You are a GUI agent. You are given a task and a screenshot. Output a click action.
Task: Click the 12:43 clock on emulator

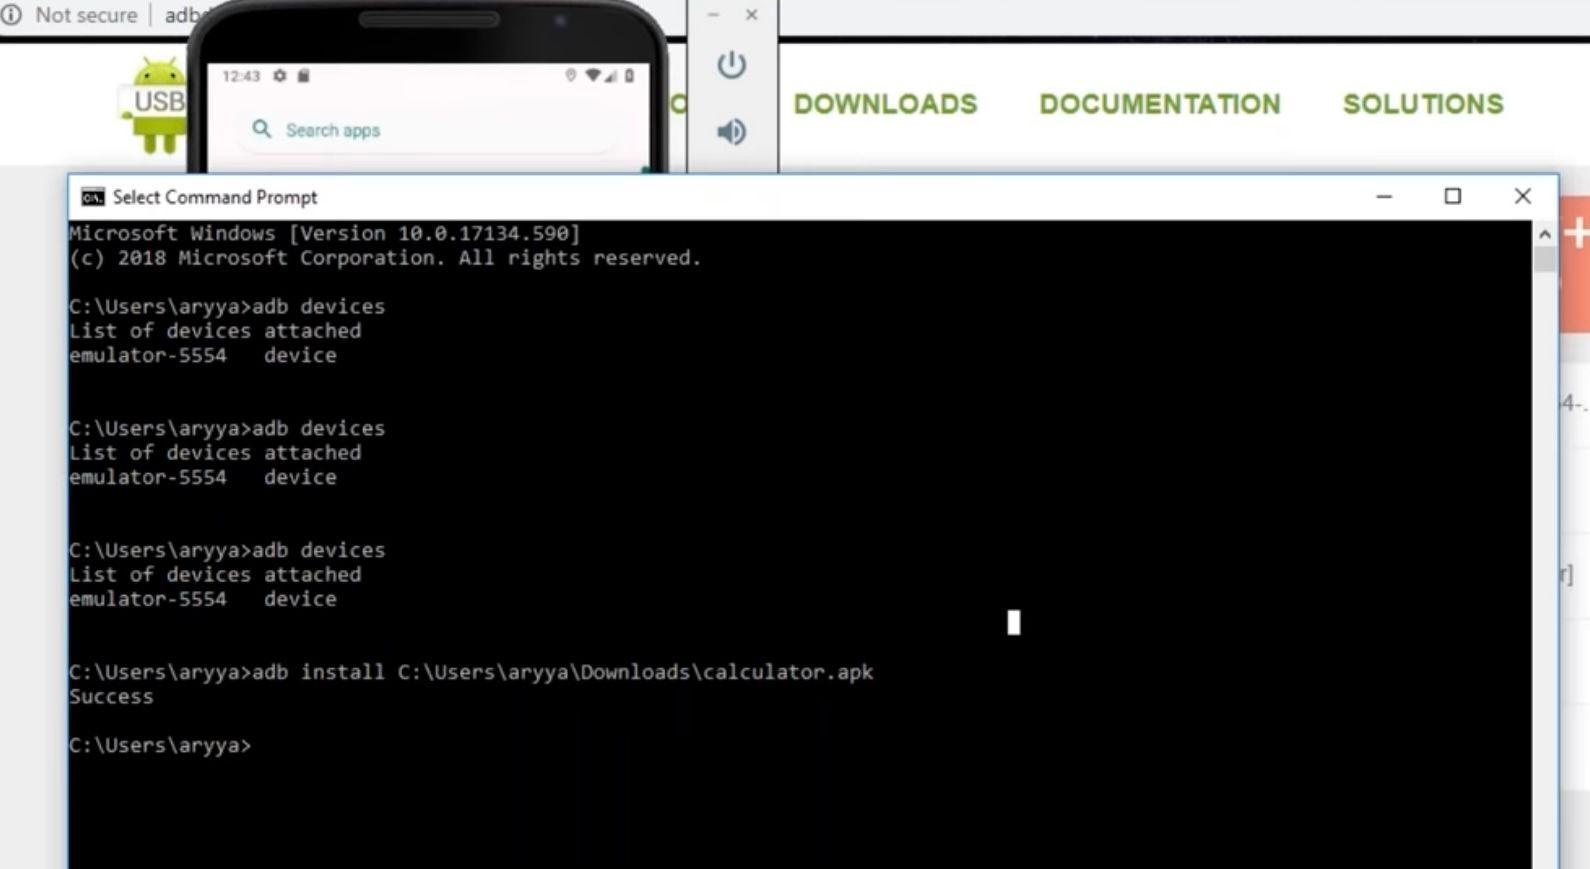pos(241,76)
